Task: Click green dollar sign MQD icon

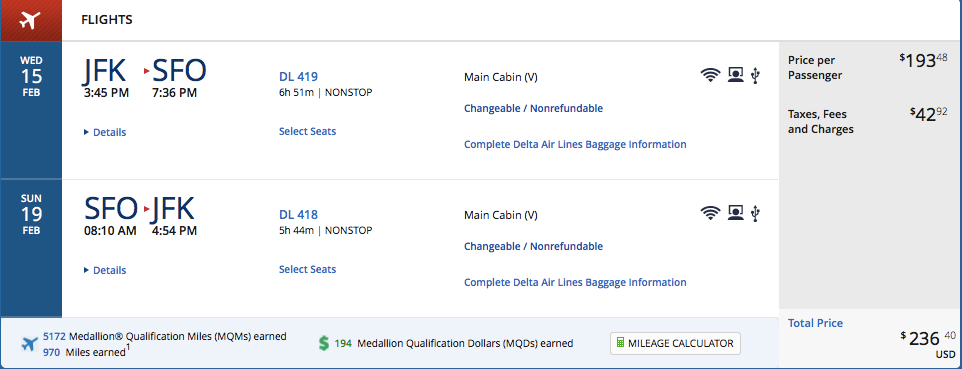Action: [324, 343]
